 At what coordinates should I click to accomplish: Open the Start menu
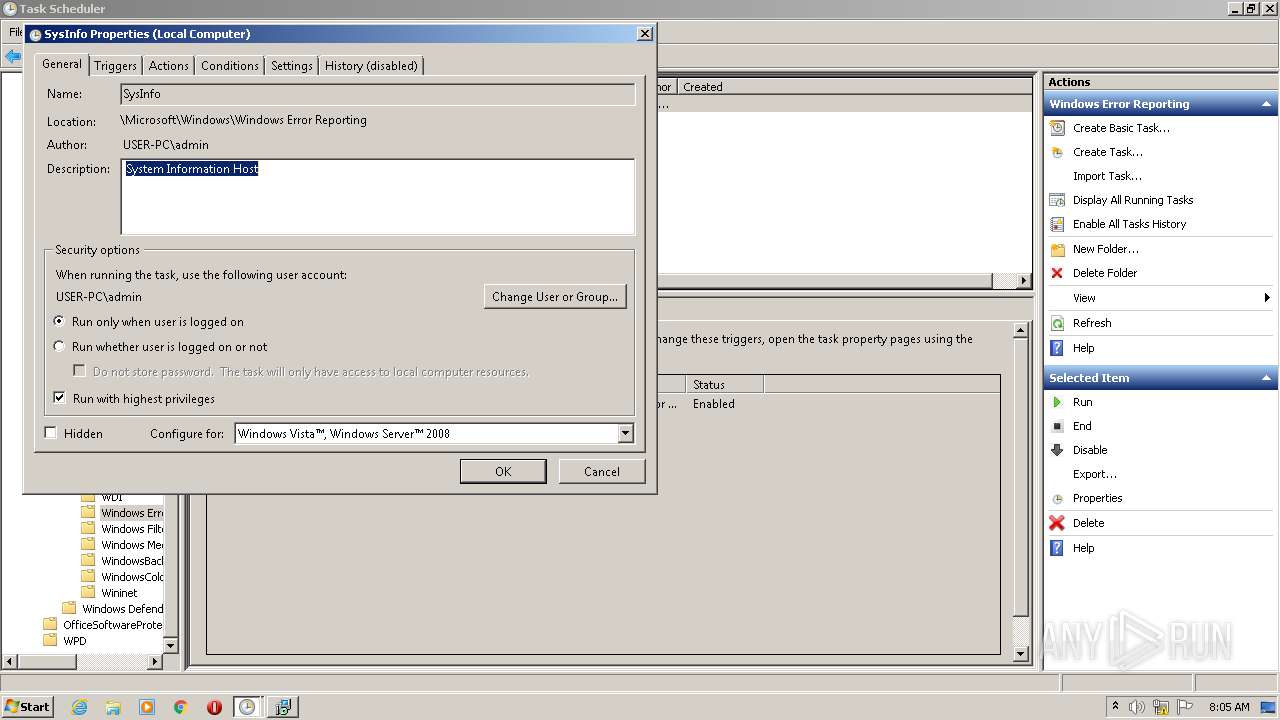click(x=28, y=707)
